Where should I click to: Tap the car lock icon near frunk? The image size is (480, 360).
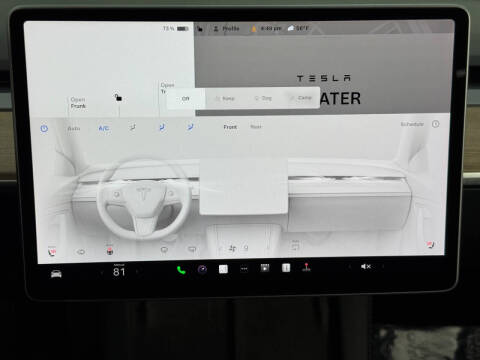(x=118, y=97)
